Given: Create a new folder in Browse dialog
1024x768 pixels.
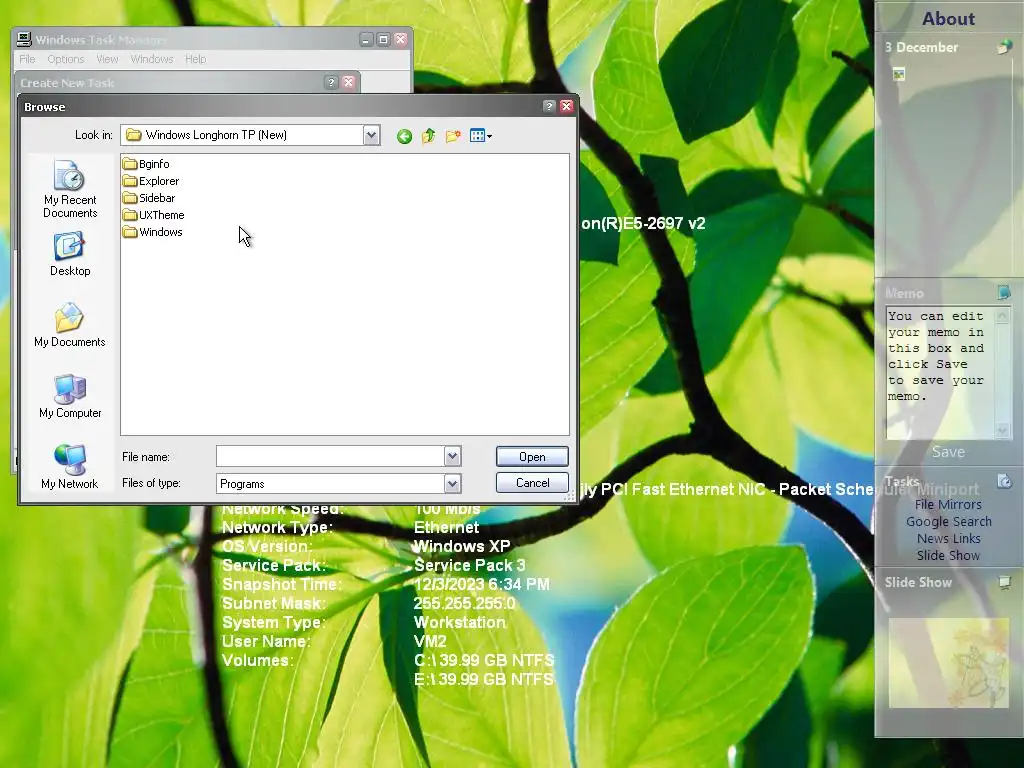Looking at the screenshot, I should pos(453,136).
